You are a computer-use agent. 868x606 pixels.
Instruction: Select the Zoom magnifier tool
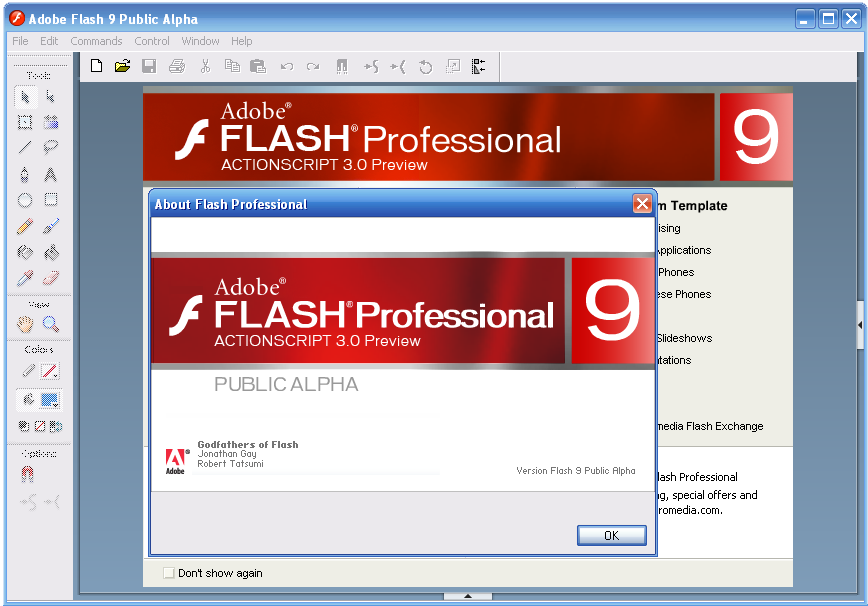click(x=50, y=324)
